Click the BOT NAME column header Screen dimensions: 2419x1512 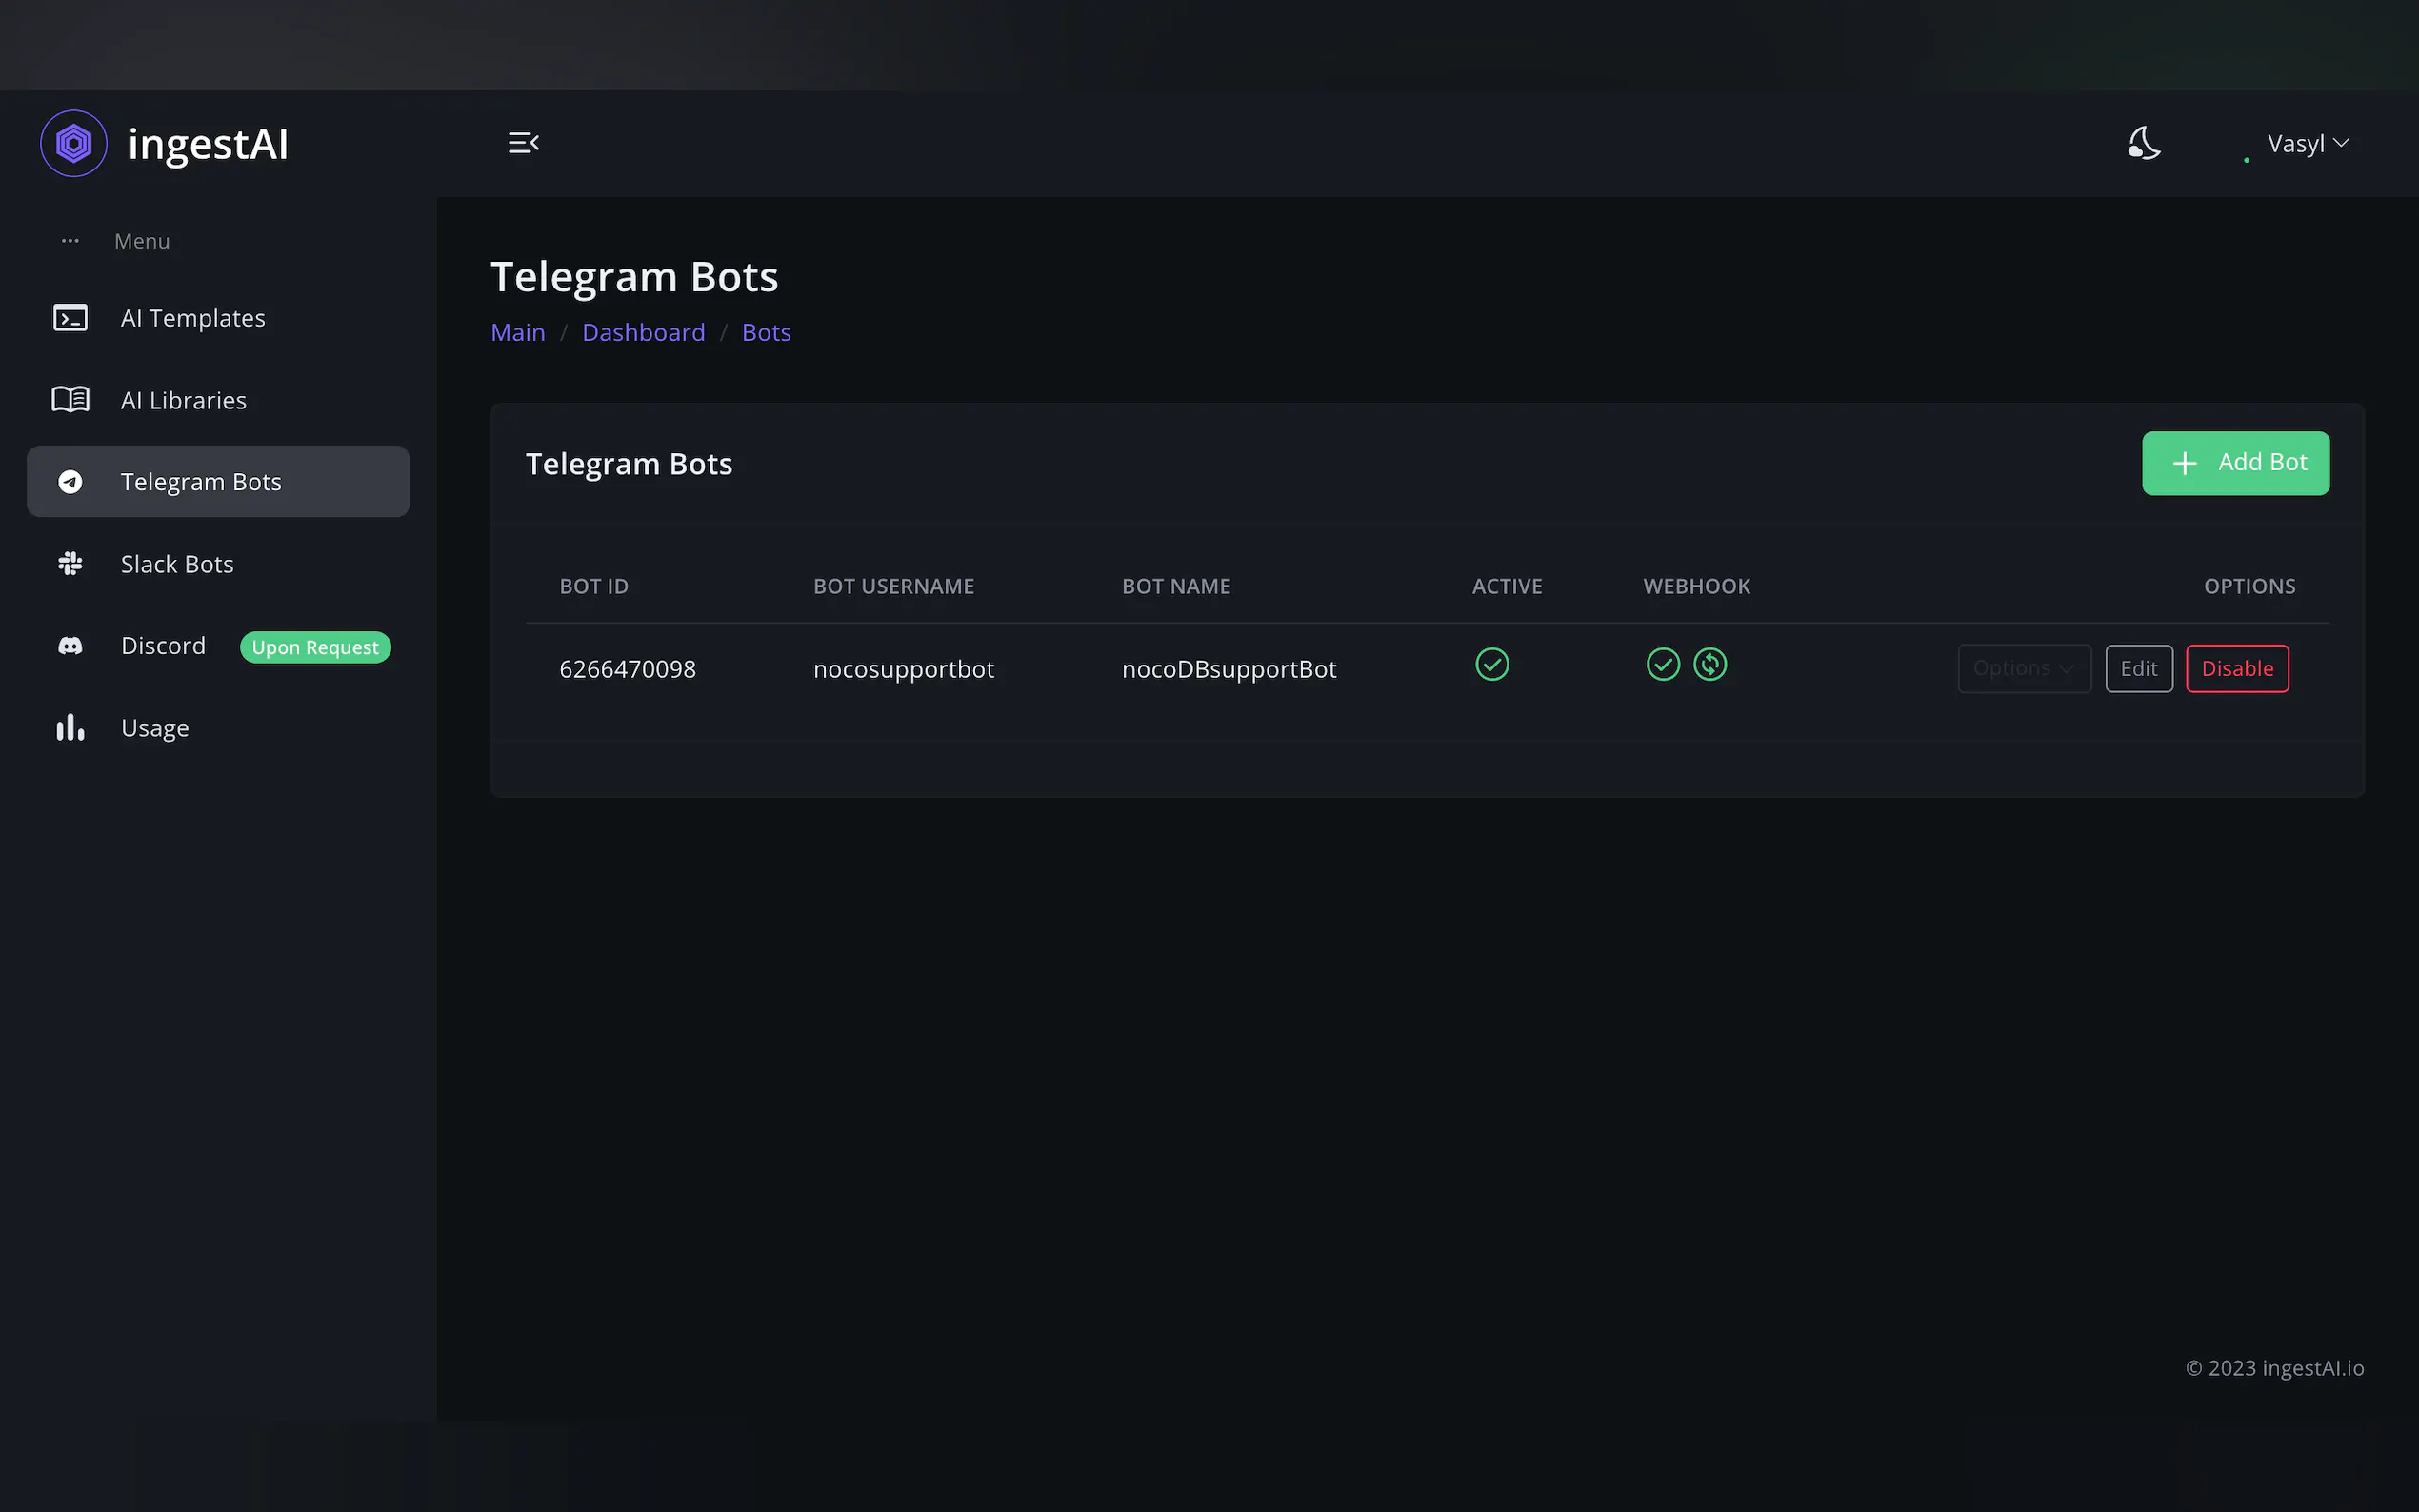click(1176, 586)
